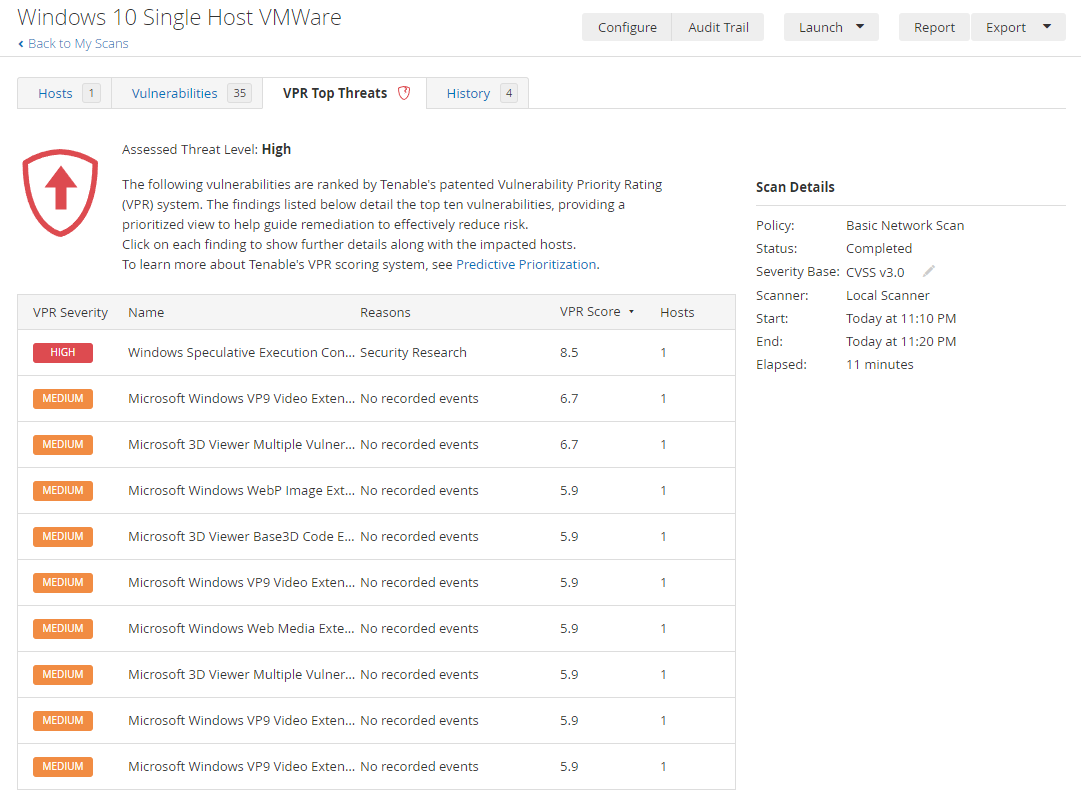The height and width of the screenshot is (802, 1081).
Task: Click the Hosts tab count badge 1
Action: [x=91, y=93]
